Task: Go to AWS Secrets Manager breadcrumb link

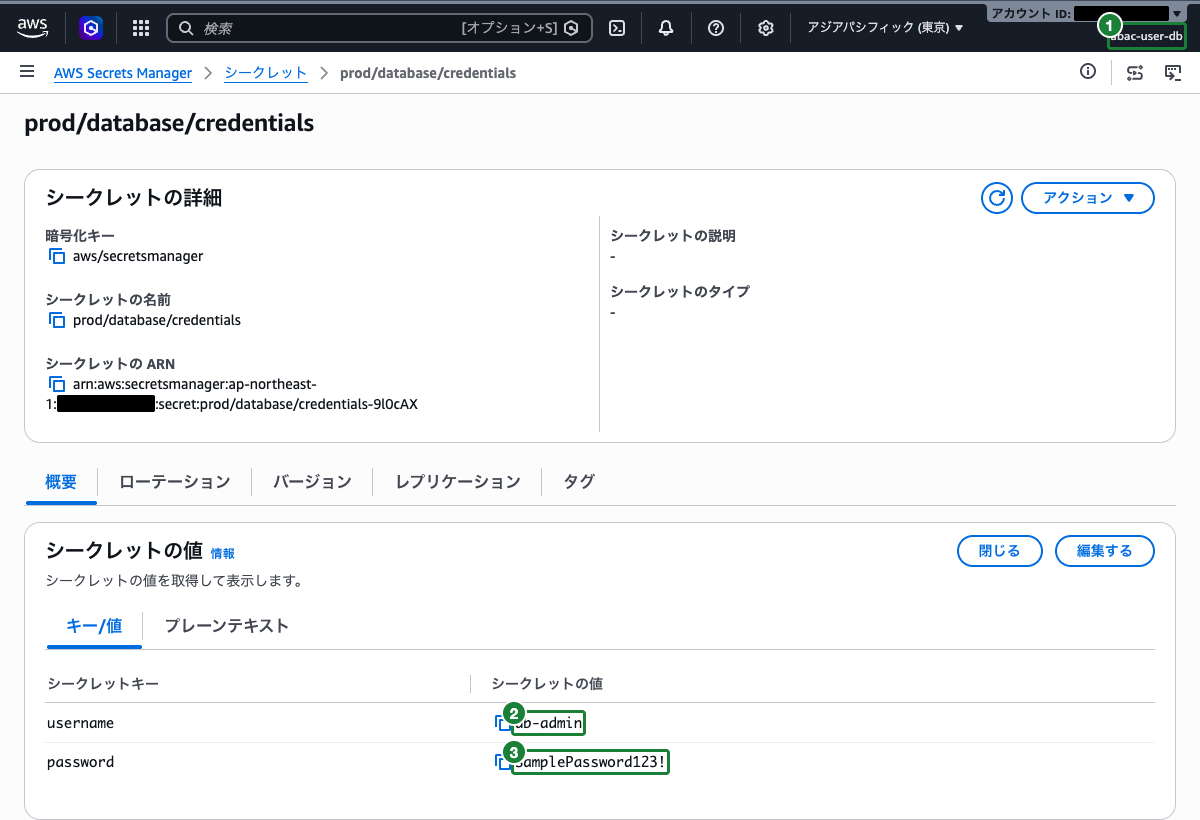Action: (123, 73)
